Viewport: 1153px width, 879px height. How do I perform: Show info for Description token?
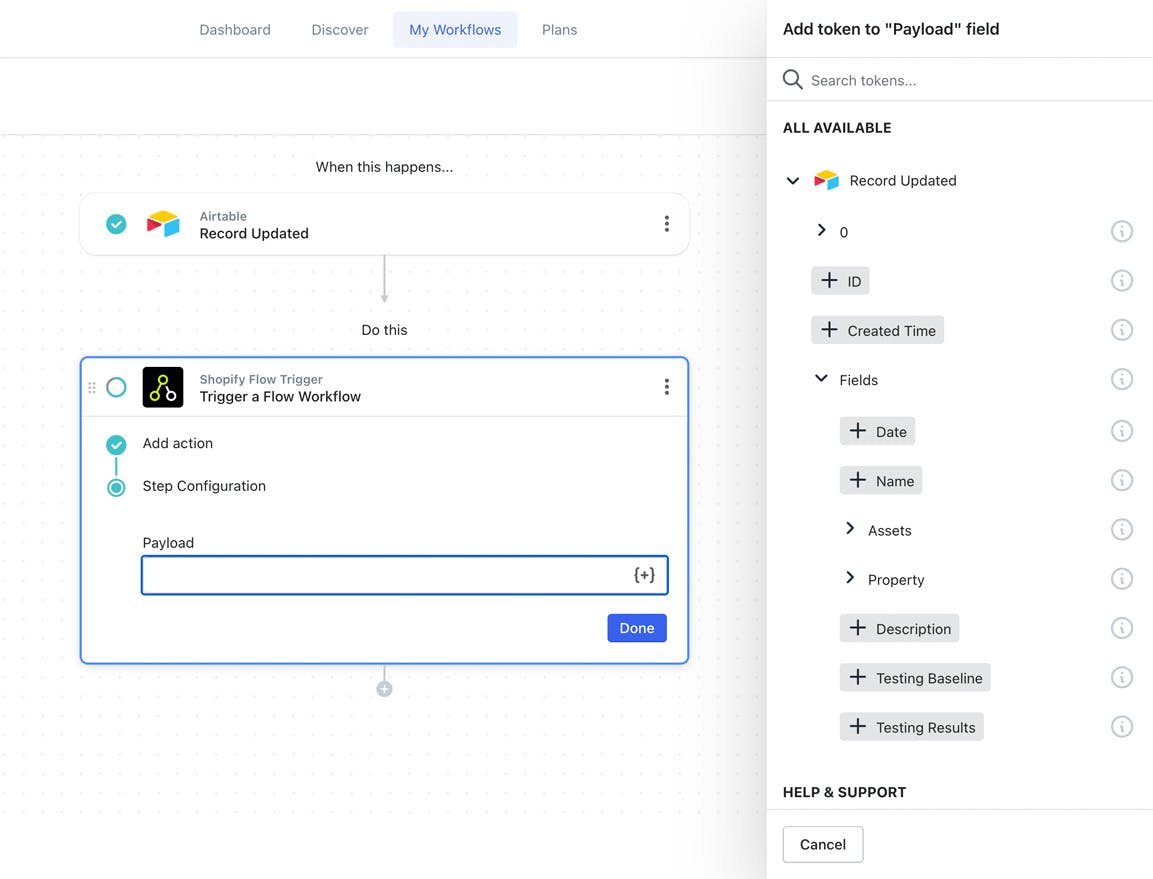pos(1121,628)
